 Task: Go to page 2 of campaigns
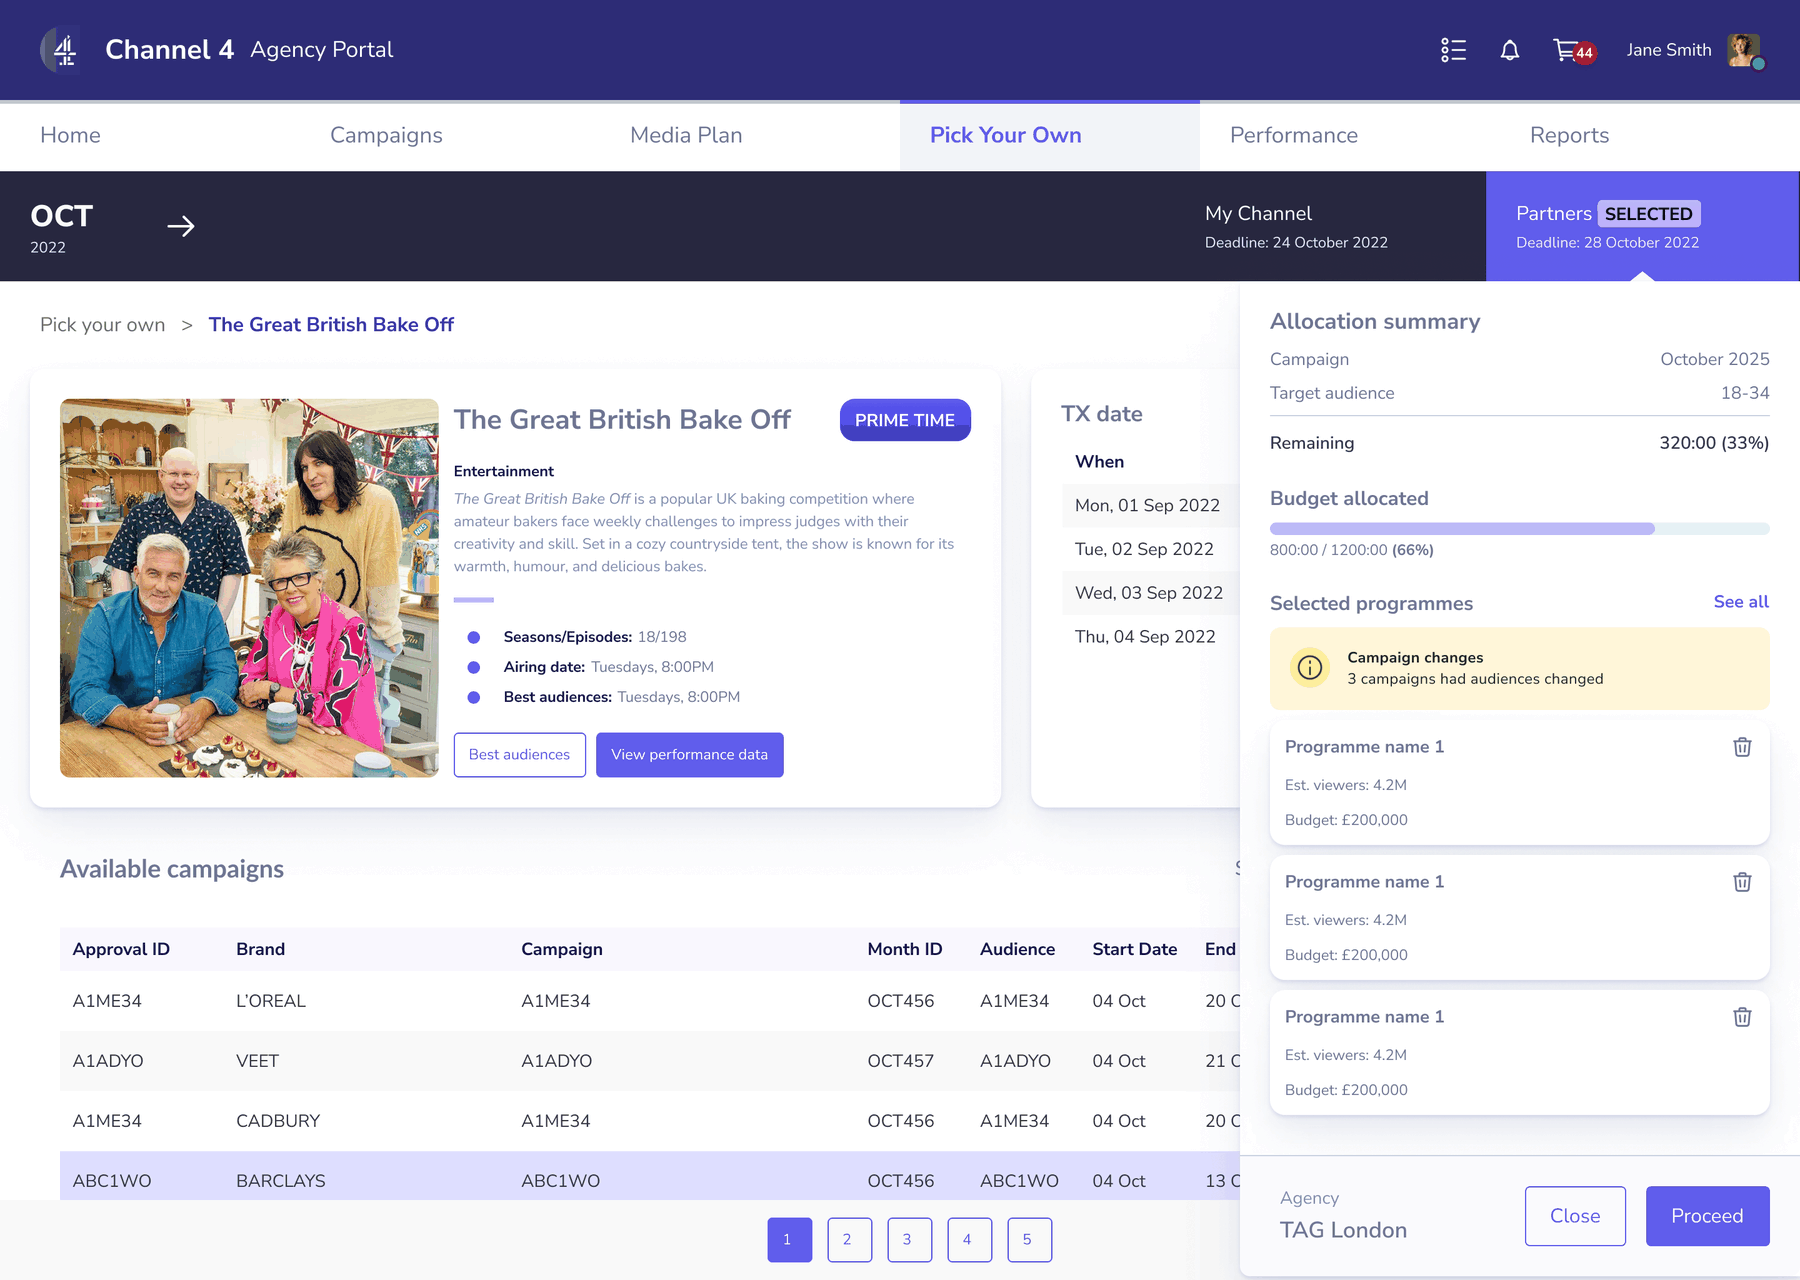click(850, 1240)
